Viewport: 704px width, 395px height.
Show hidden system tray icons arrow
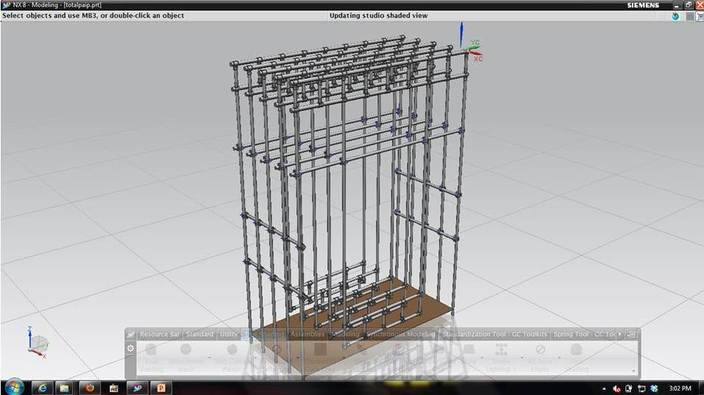[604, 389]
